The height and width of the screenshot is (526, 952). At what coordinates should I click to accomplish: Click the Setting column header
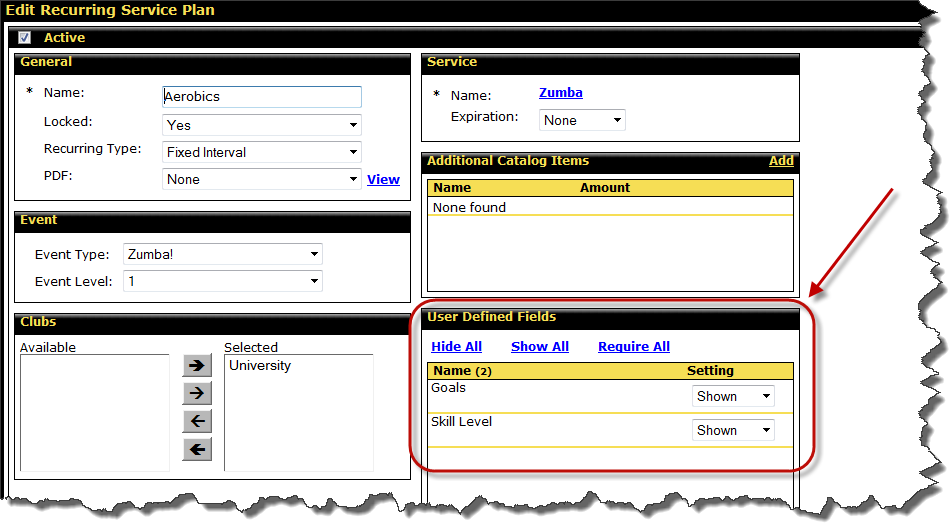click(710, 371)
